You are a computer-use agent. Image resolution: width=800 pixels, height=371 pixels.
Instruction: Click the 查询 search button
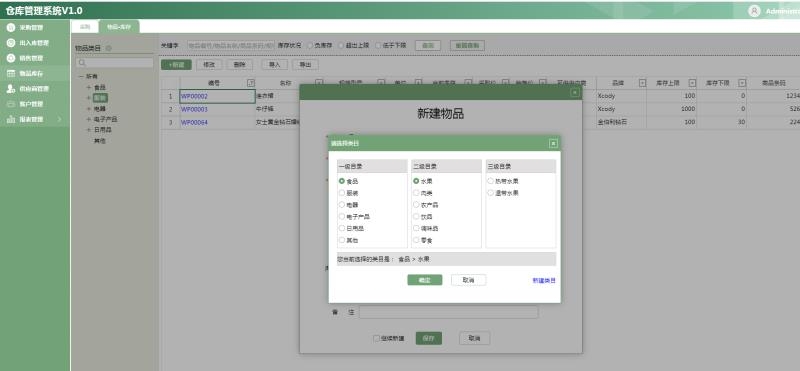pyautogui.click(x=428, y=45)
